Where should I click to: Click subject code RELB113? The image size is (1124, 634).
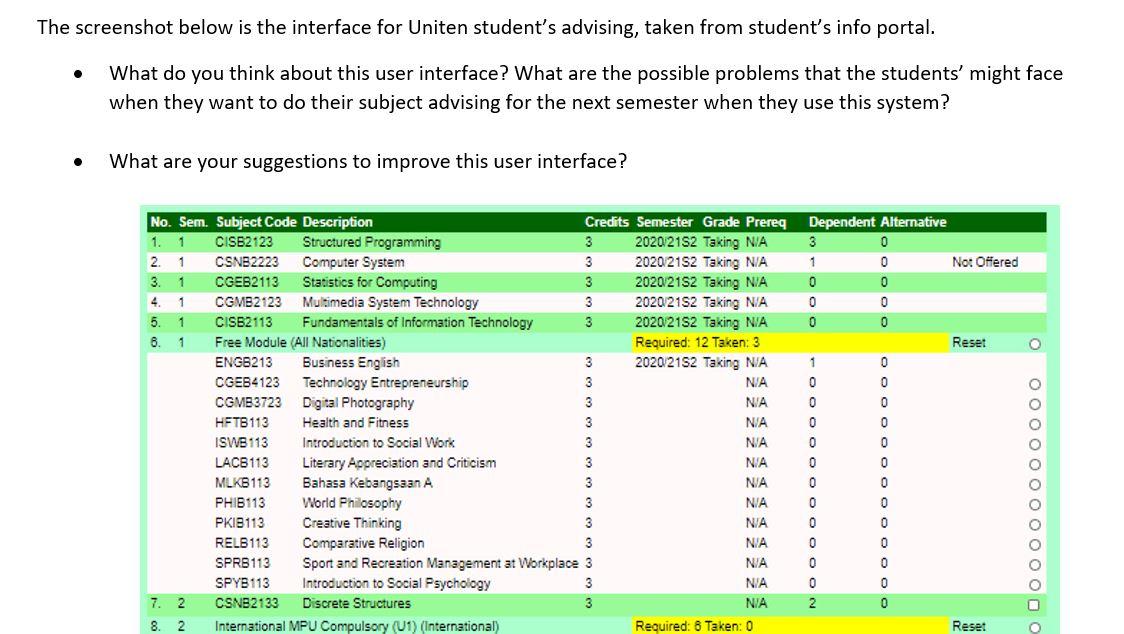click(242, 543)
